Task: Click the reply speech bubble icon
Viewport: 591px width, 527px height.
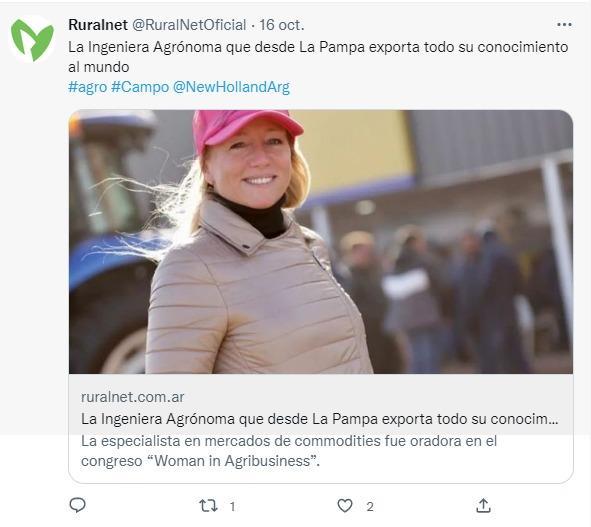Action: 78,506
